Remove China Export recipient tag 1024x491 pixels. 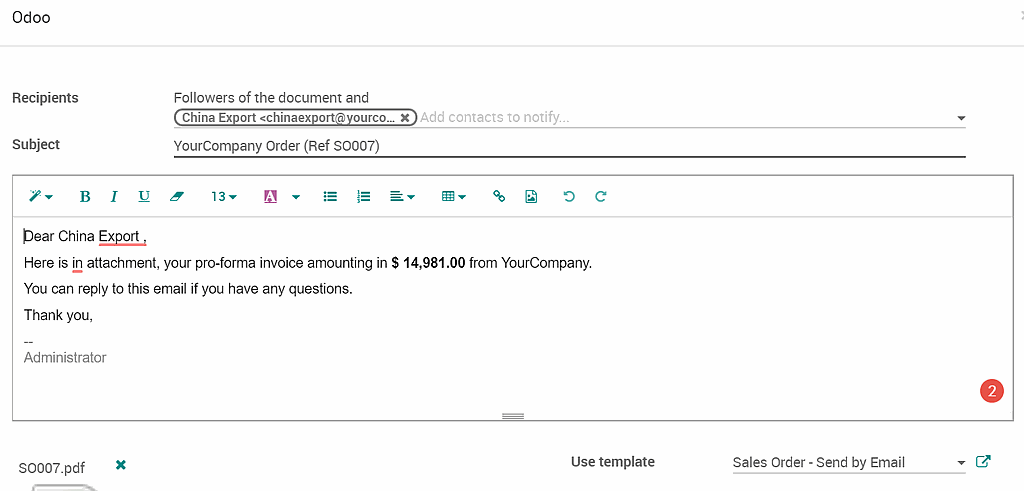tap(405, 118)
